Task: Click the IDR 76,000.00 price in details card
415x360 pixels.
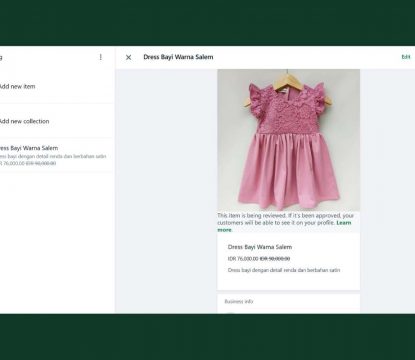Action: point(243,259)
